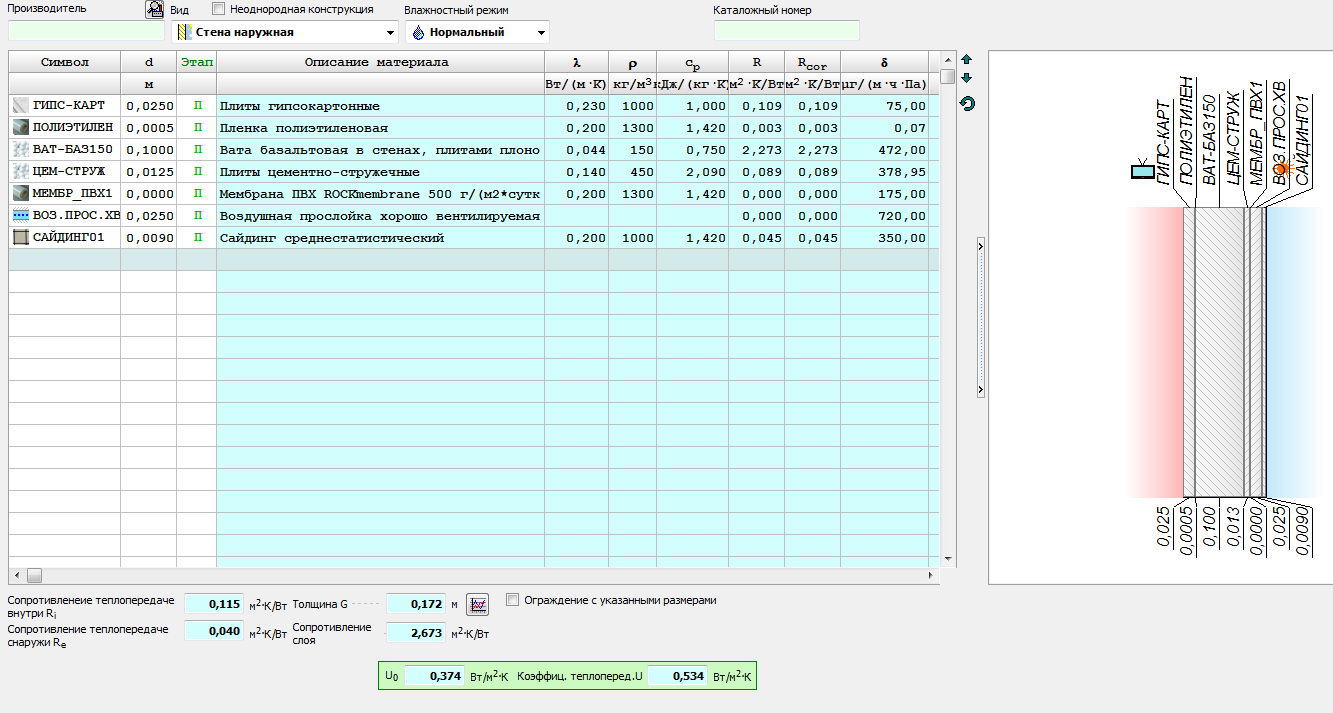Enable the Неоднородная конструкция checkbox
The width and height of the screenshot is (1333, 713).
pyautogui.click(x=219, y=9)
